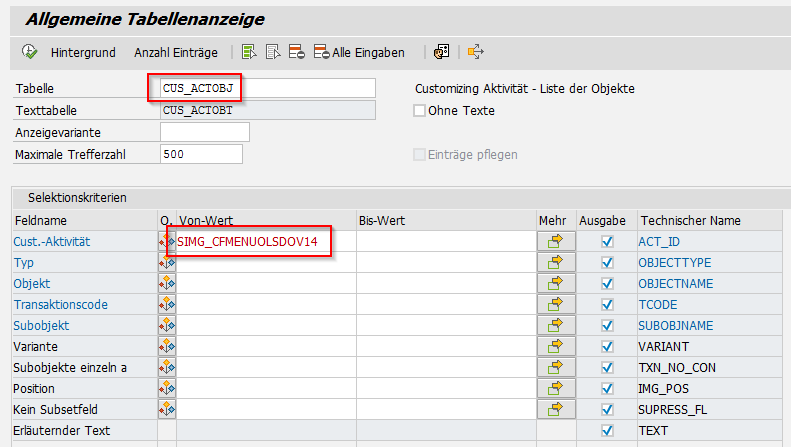
Task: Click the Anzeigevariante input field
Action: [205, 132]
